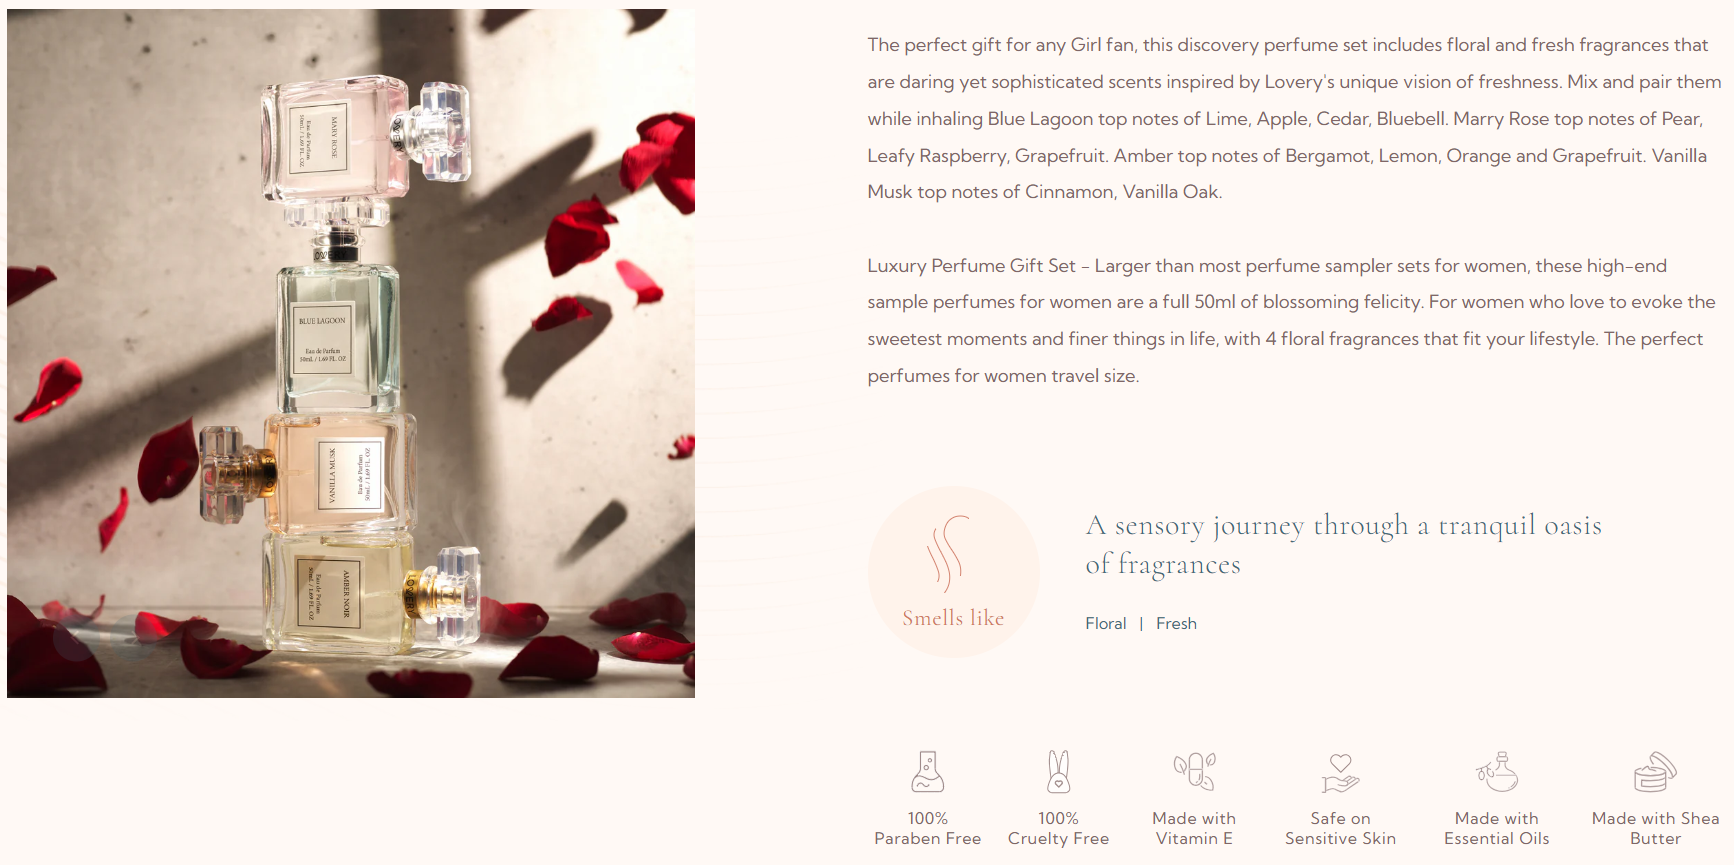Select the Fresh scent tag
Viewport: 1734px width, 865px height.
pos(1176,623)
